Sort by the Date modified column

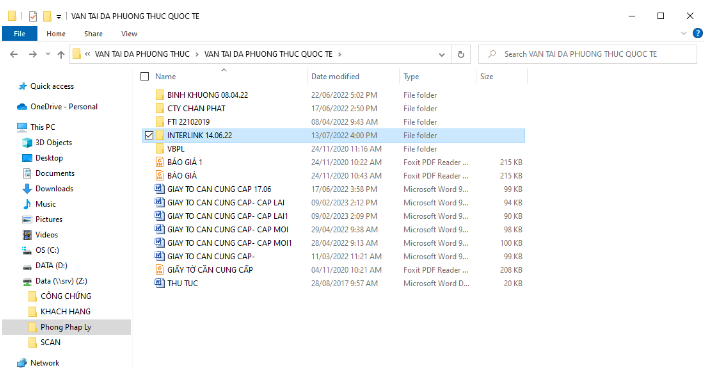point(335,76)
